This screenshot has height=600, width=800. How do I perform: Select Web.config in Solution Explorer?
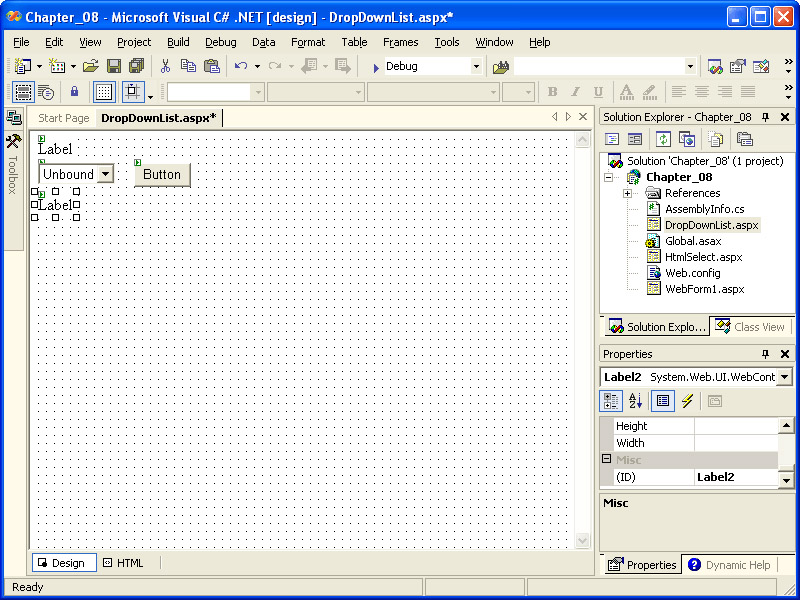pos(692,273)
